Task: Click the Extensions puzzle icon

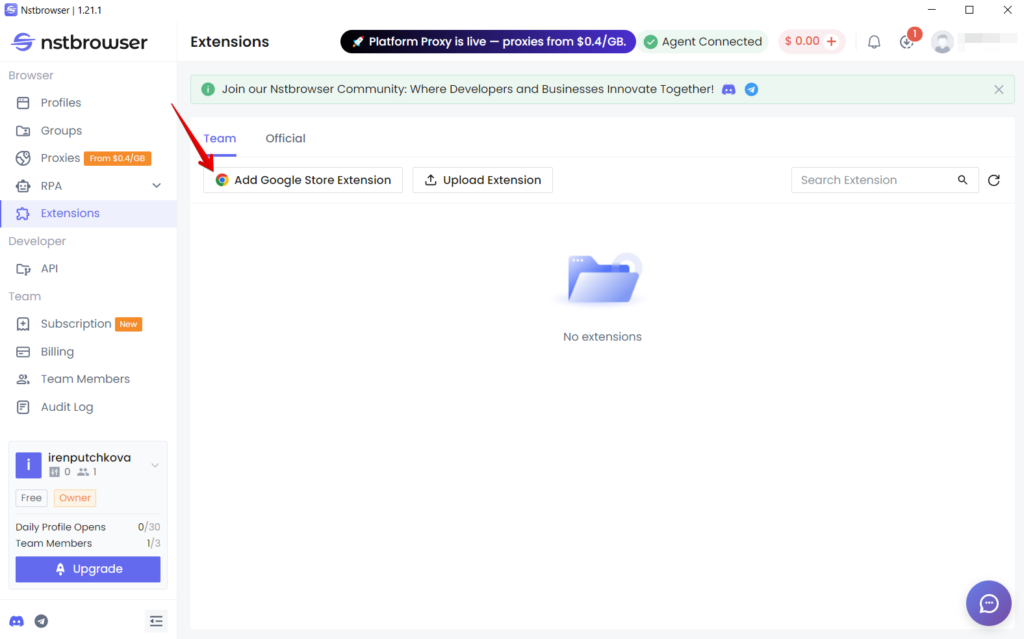Action: (23, 214)
